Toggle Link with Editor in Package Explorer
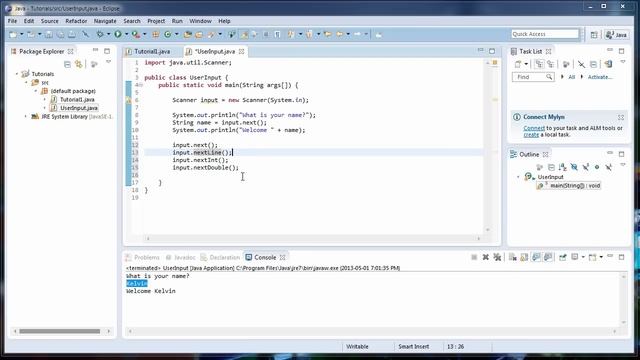640x360 pixels. coord(79,64)
